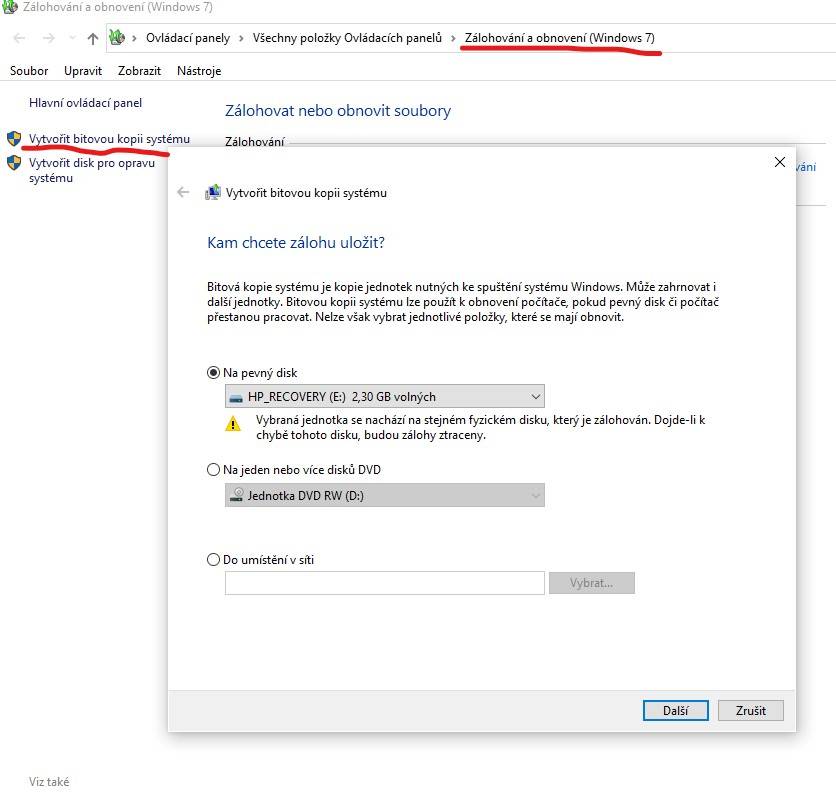Click shield icon beside Vytvořit bitovou kopii systému
The image size is (836, 796).
(14, 139)
